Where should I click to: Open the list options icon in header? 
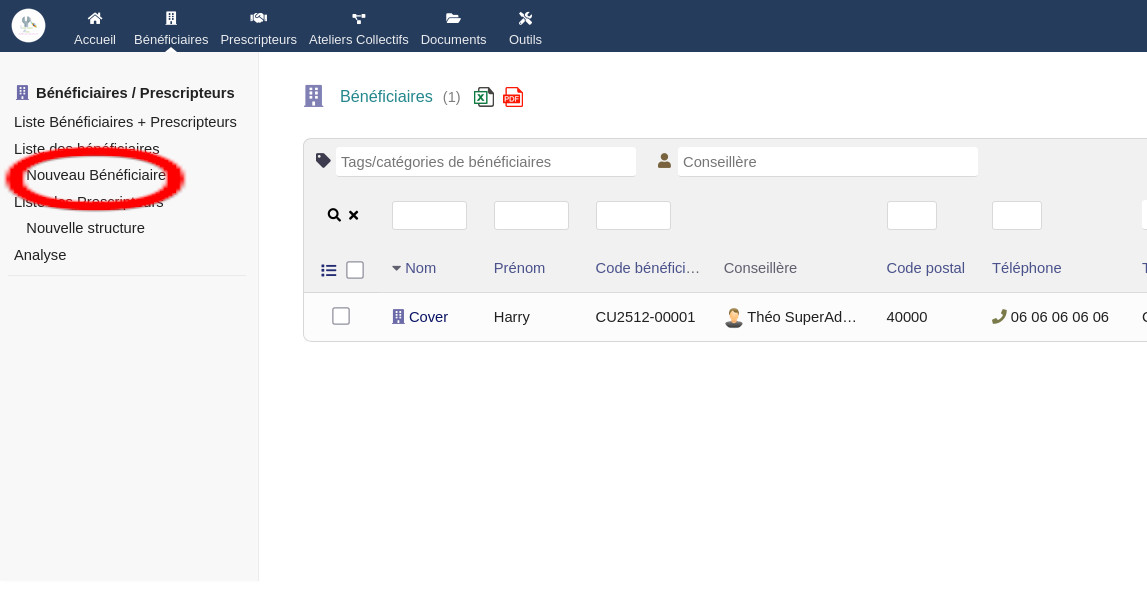[x=329, y=270]
